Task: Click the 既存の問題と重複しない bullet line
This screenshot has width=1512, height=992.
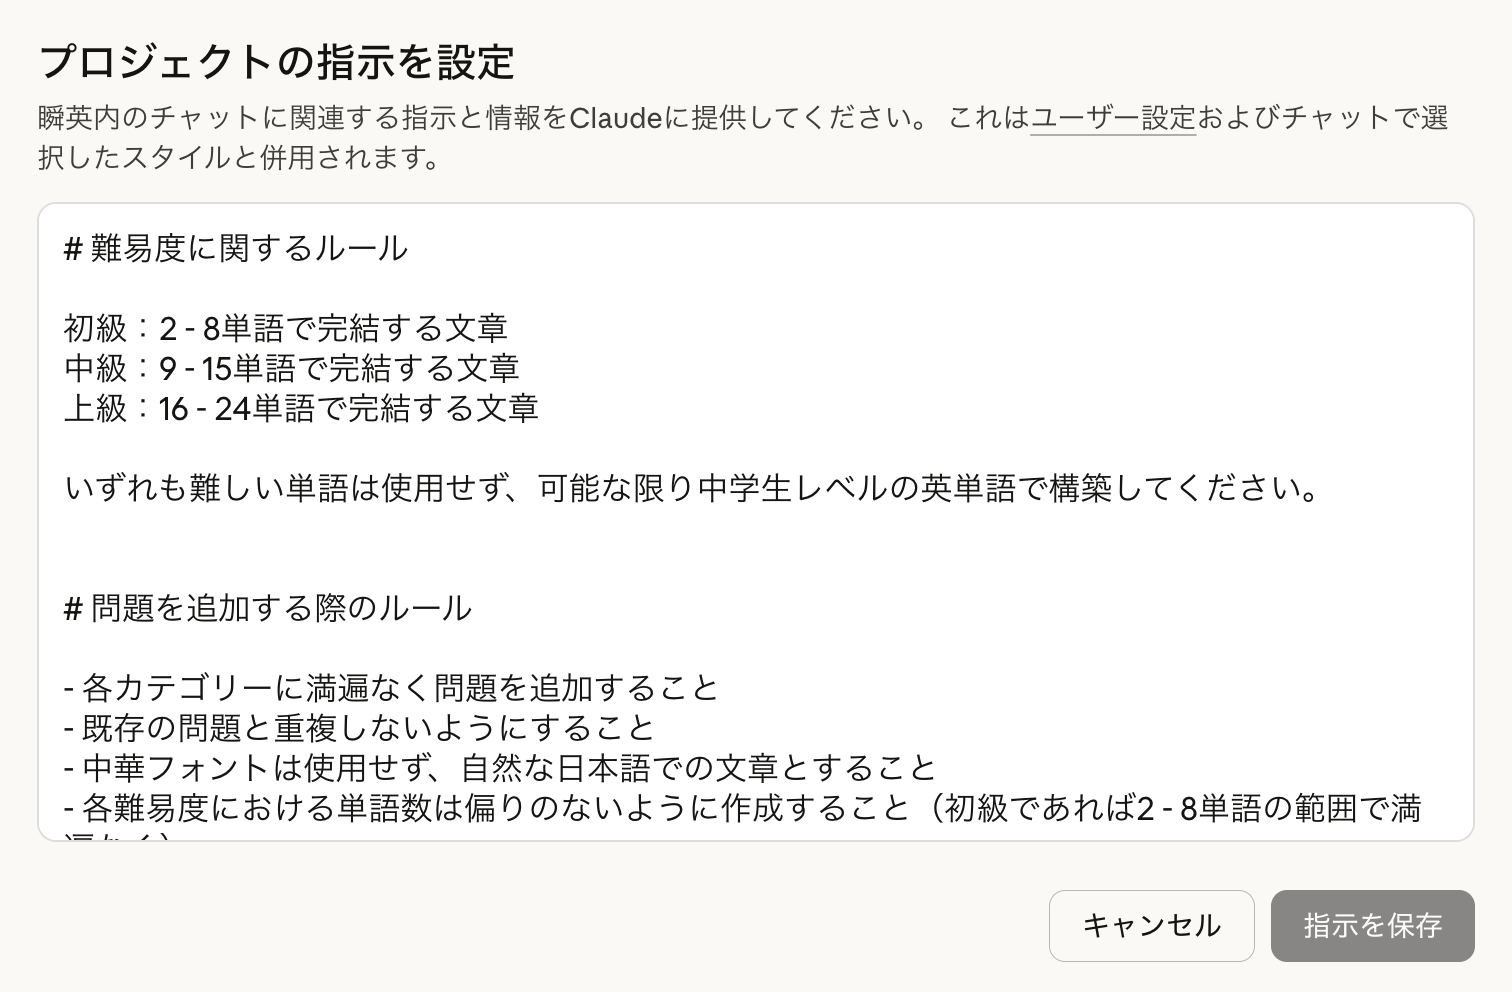Action: pyautogui.click(x=359, y=728)
